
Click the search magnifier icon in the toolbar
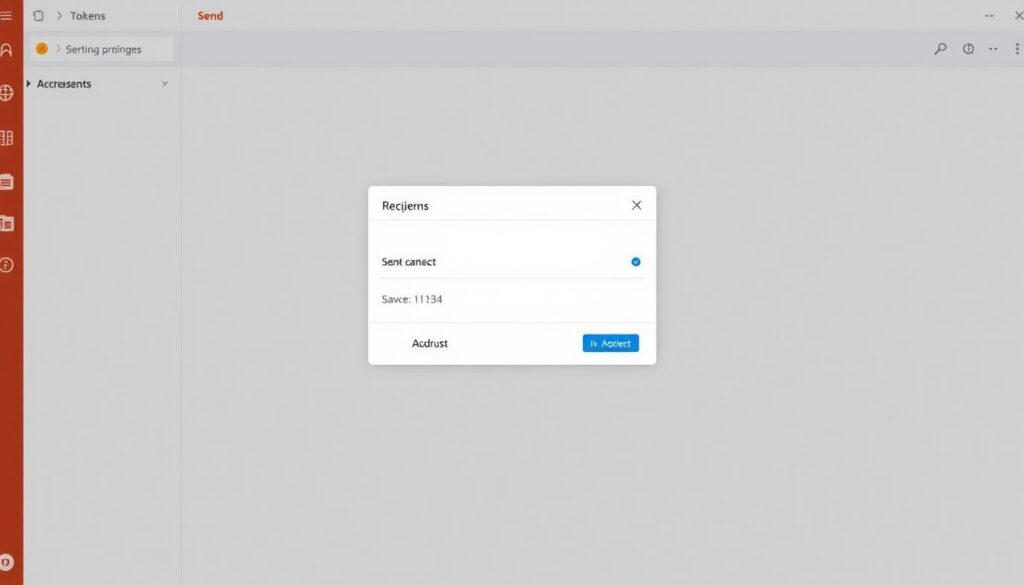click(940, 49)
